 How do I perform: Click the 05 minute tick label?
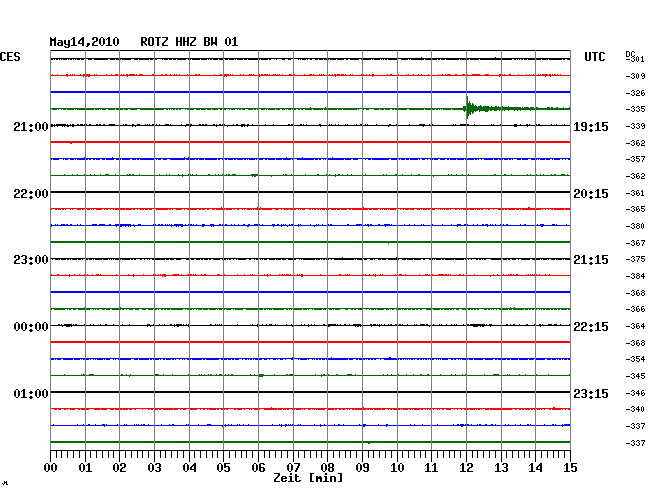[223, 468]
